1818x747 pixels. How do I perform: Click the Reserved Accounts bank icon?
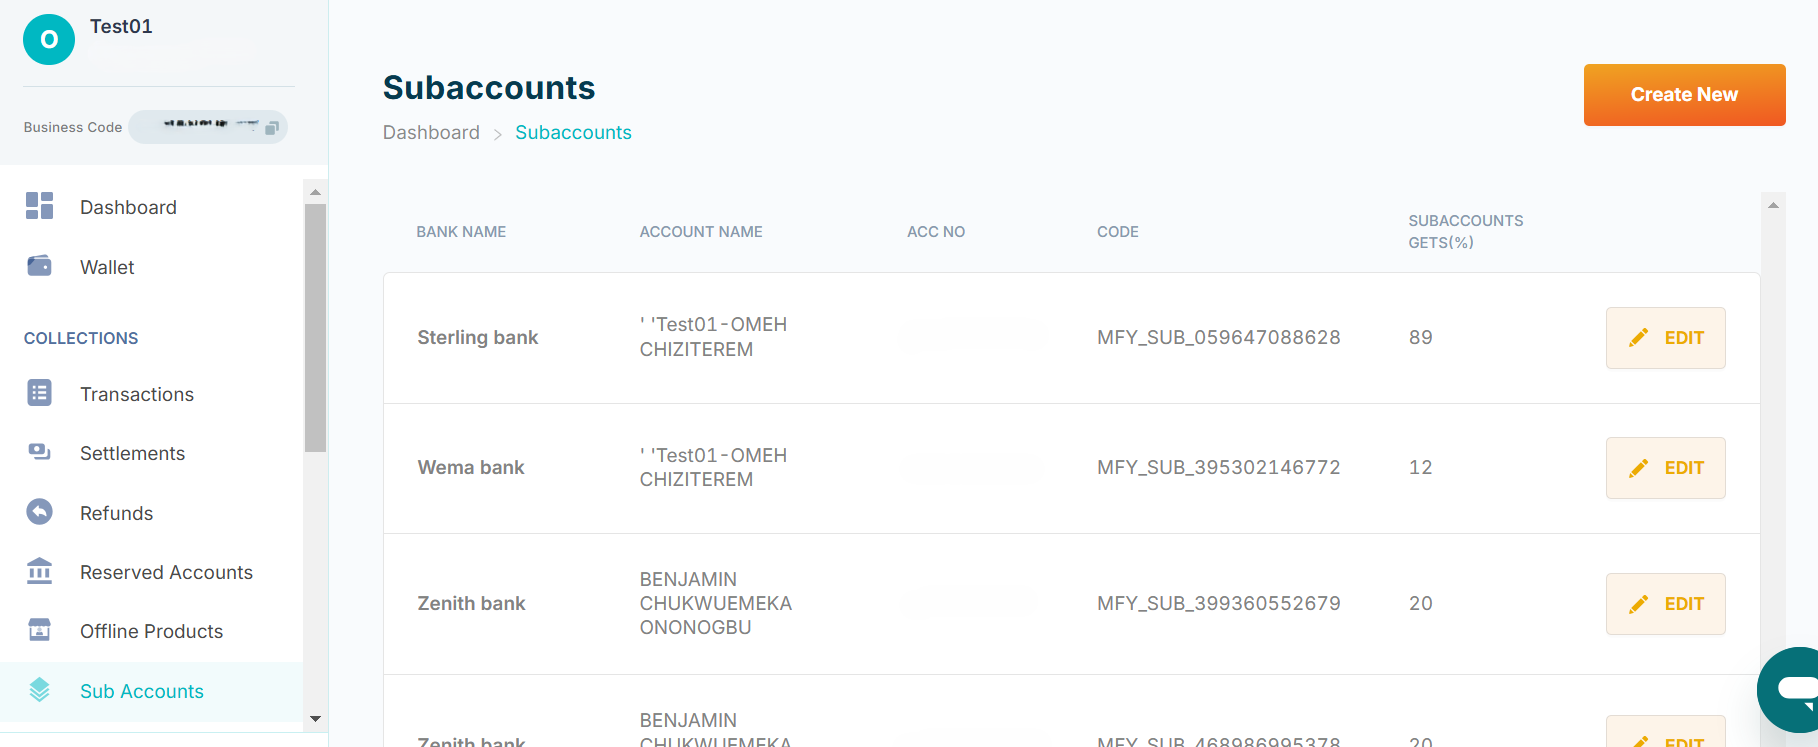coord(39,571)
